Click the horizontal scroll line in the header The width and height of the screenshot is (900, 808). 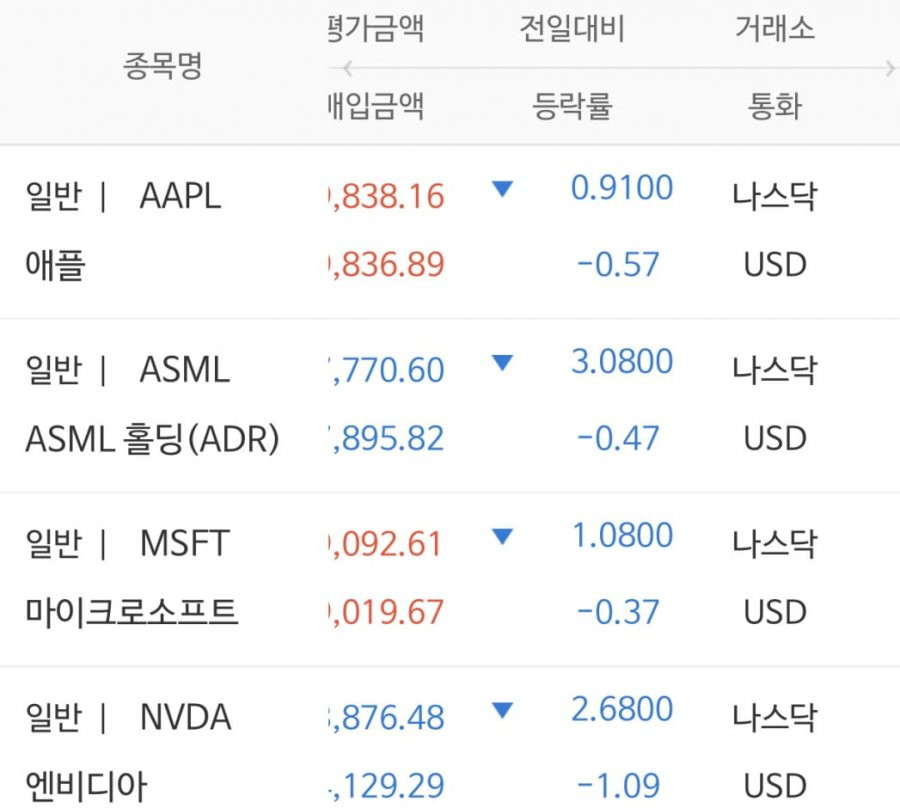[x=618, y=68]
